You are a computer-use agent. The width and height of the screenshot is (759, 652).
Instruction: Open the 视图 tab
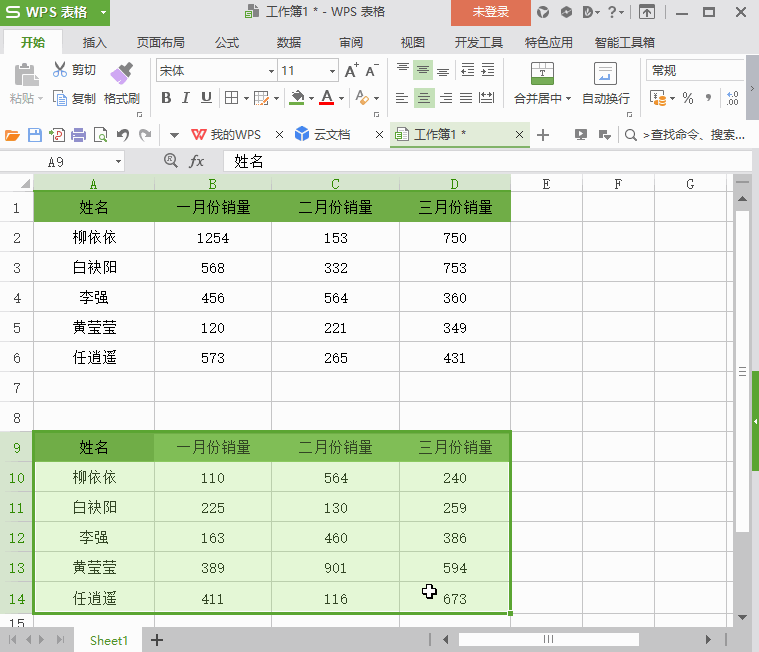pyautogui.click(x=413, y=43)
